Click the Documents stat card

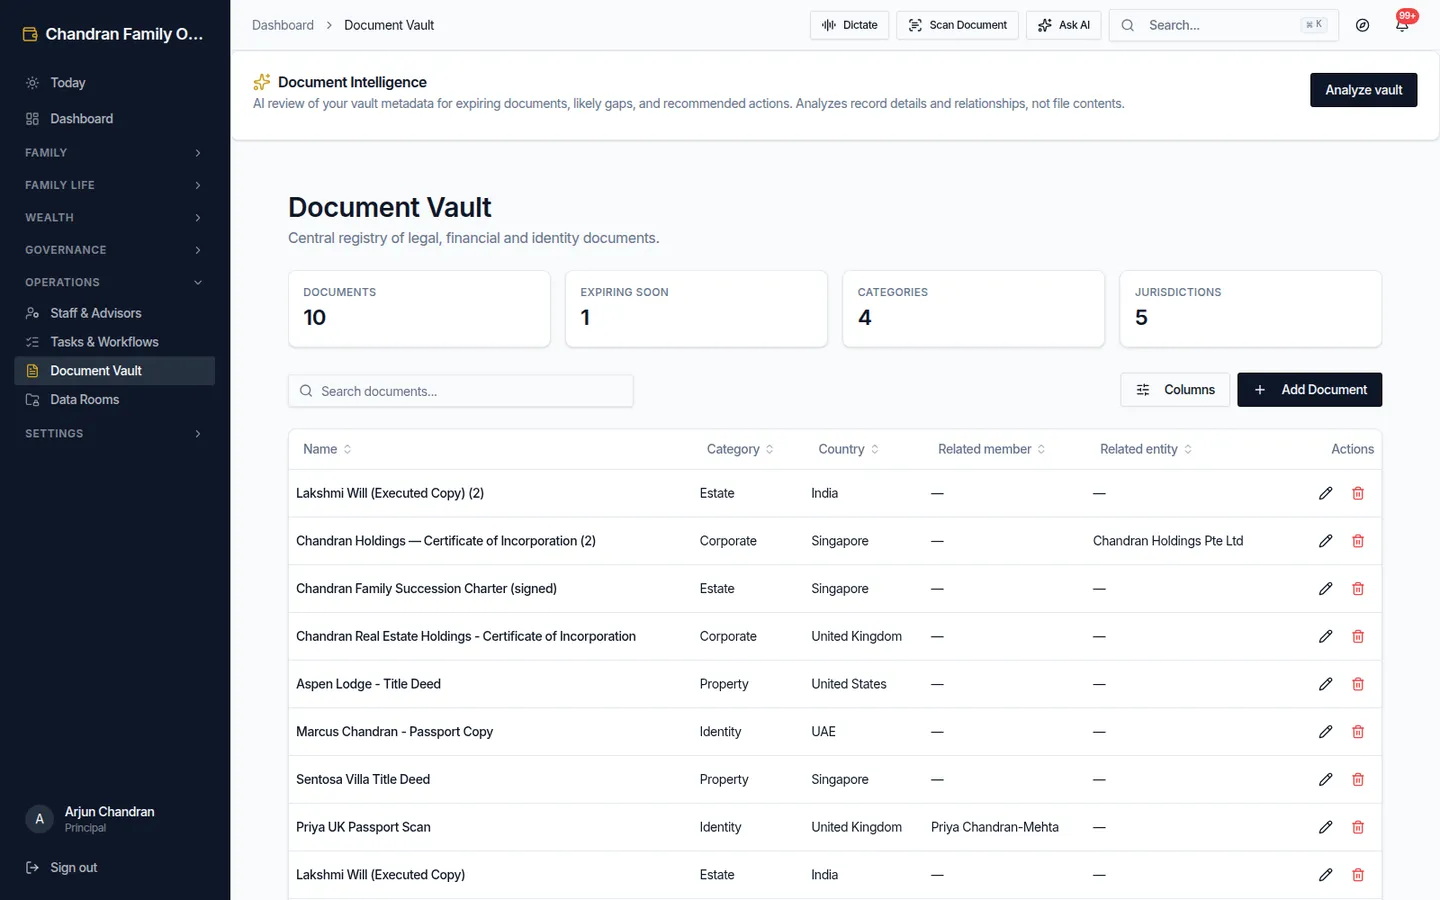click(419, 309)
